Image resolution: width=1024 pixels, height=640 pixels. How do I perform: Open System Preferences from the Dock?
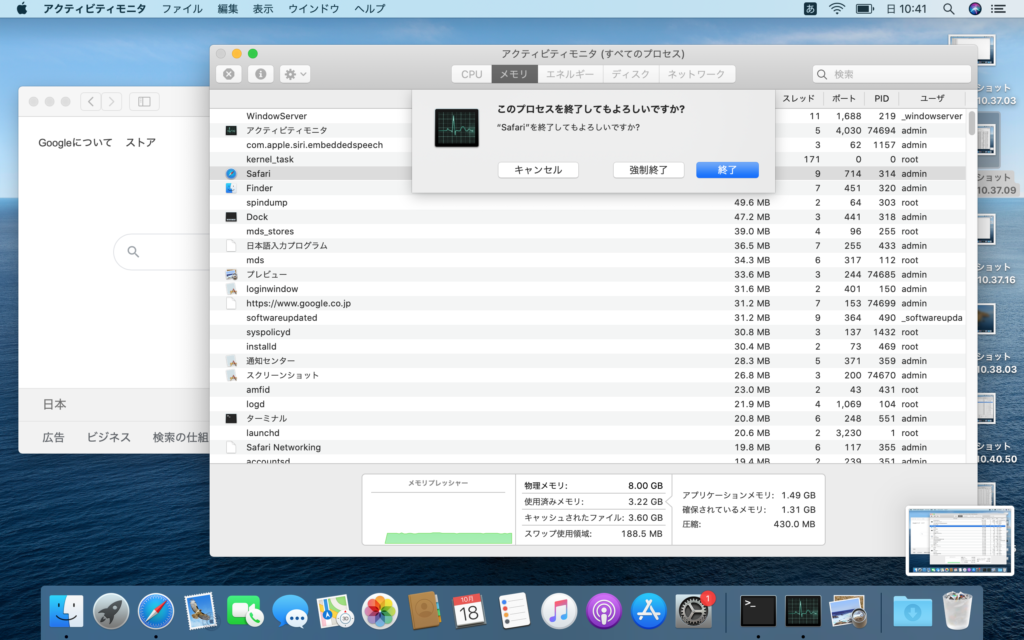point(694,612)
